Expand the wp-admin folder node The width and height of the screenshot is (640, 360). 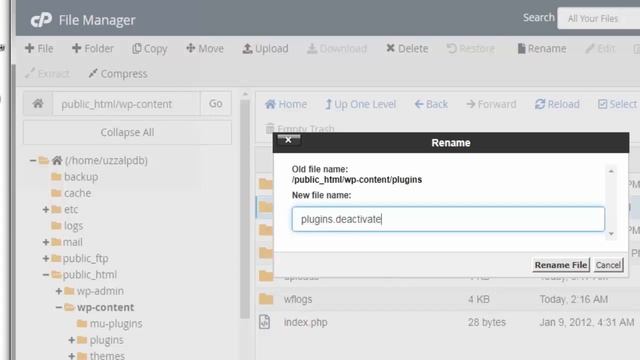tap(59, 291)
